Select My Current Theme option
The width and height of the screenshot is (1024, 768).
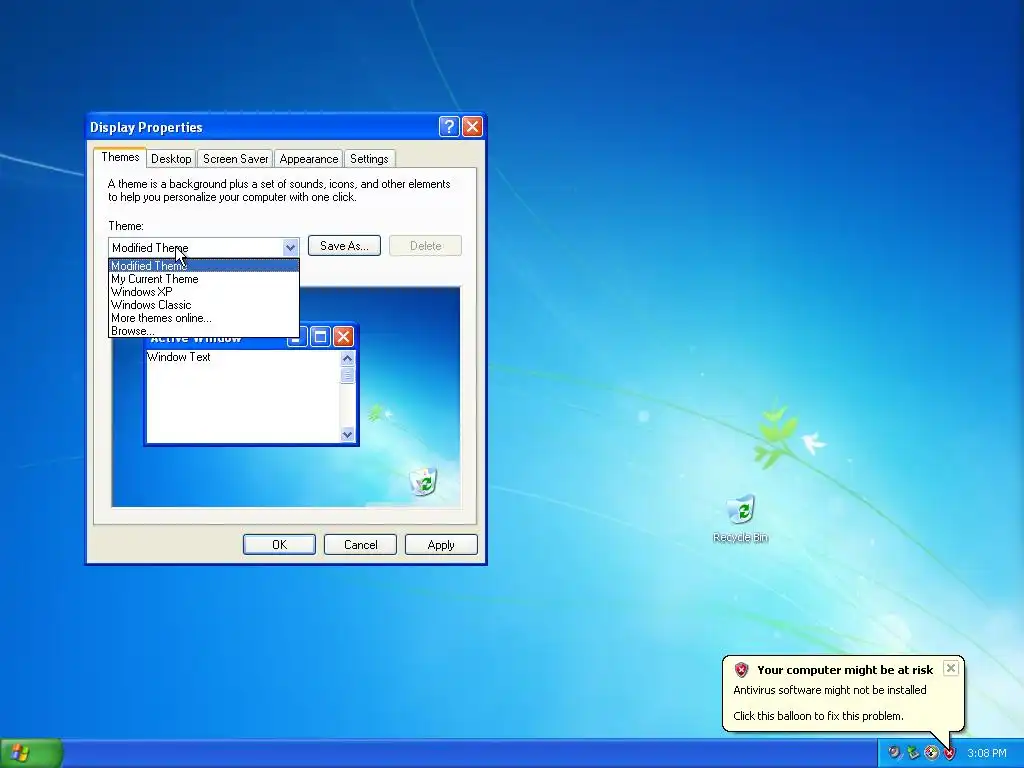coord(204,279)
